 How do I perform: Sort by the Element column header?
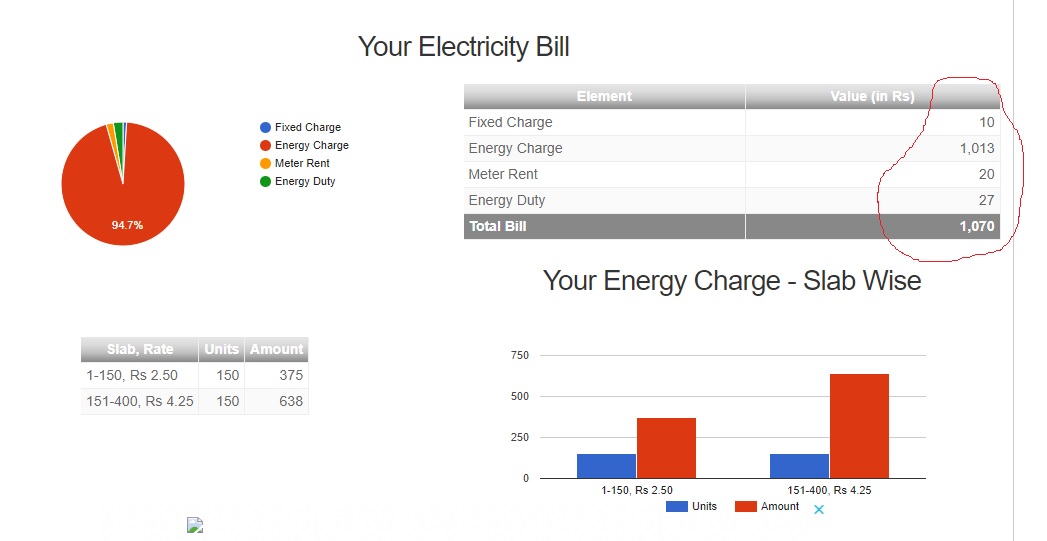click(x=604, y=96)
